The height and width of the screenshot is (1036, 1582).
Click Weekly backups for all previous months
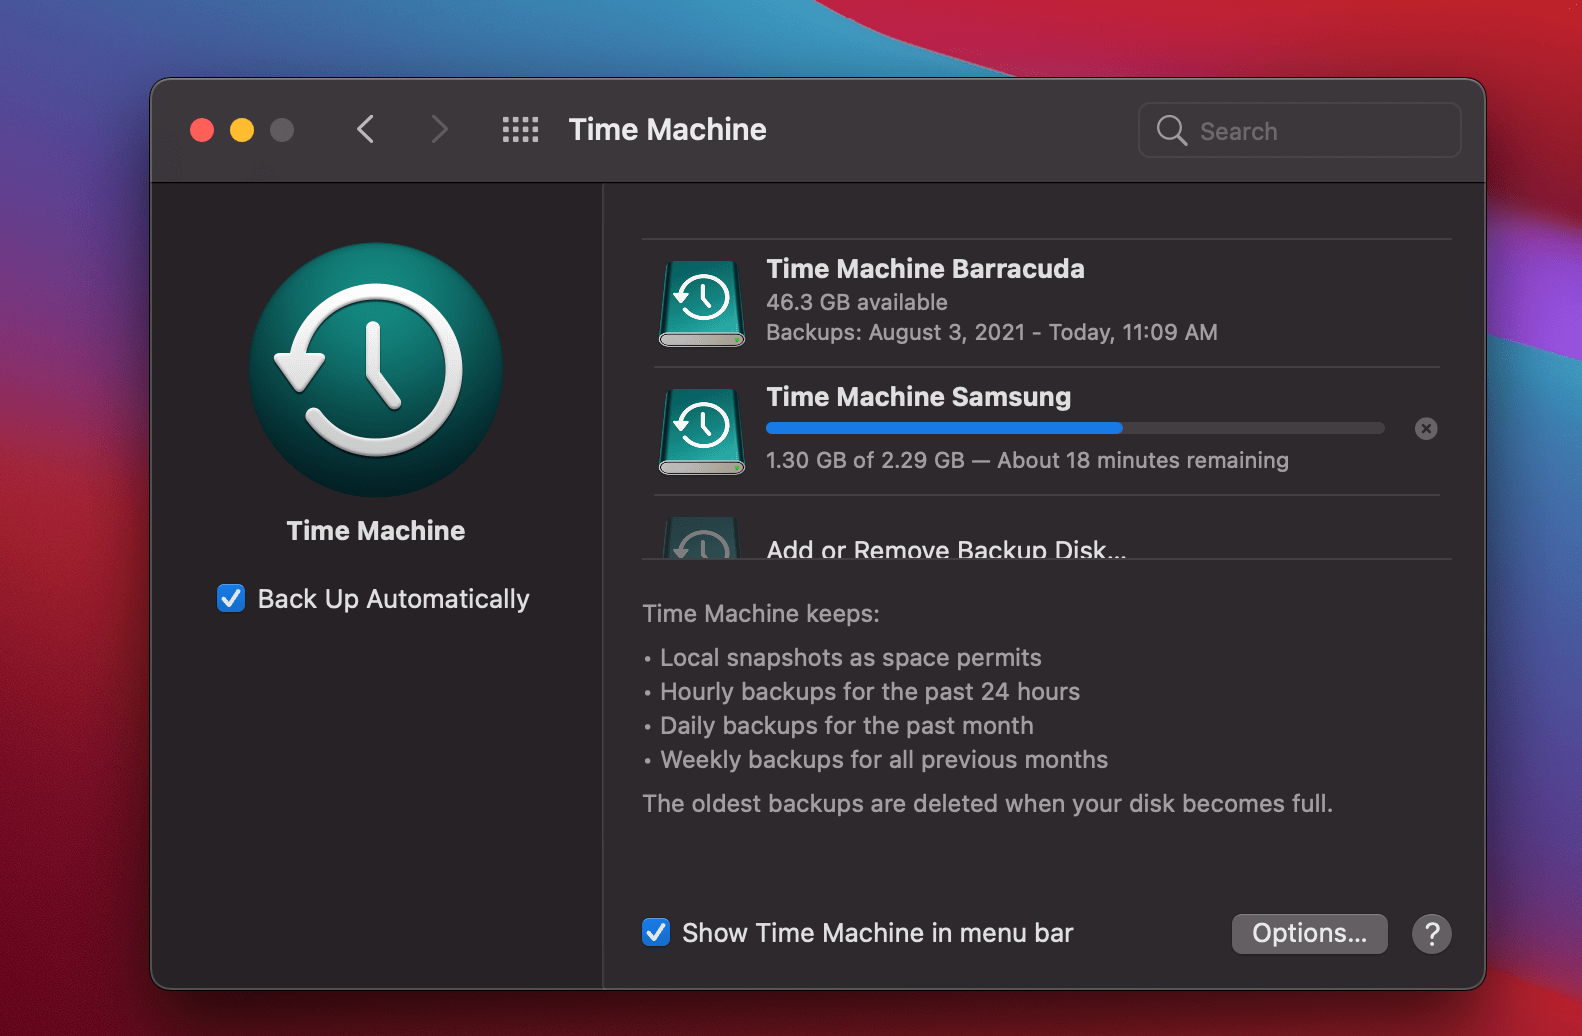tap(884, 760)
